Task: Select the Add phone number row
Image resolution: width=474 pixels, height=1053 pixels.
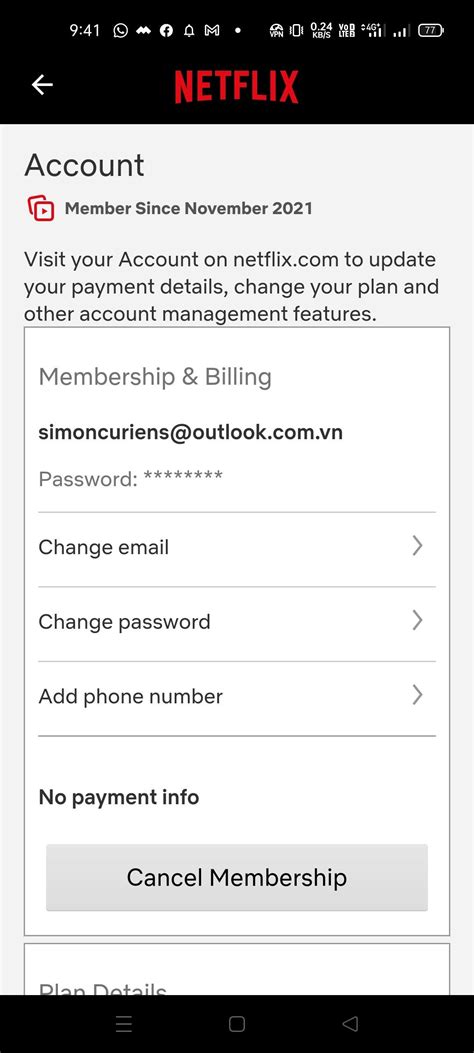Action: coord(237,698)
